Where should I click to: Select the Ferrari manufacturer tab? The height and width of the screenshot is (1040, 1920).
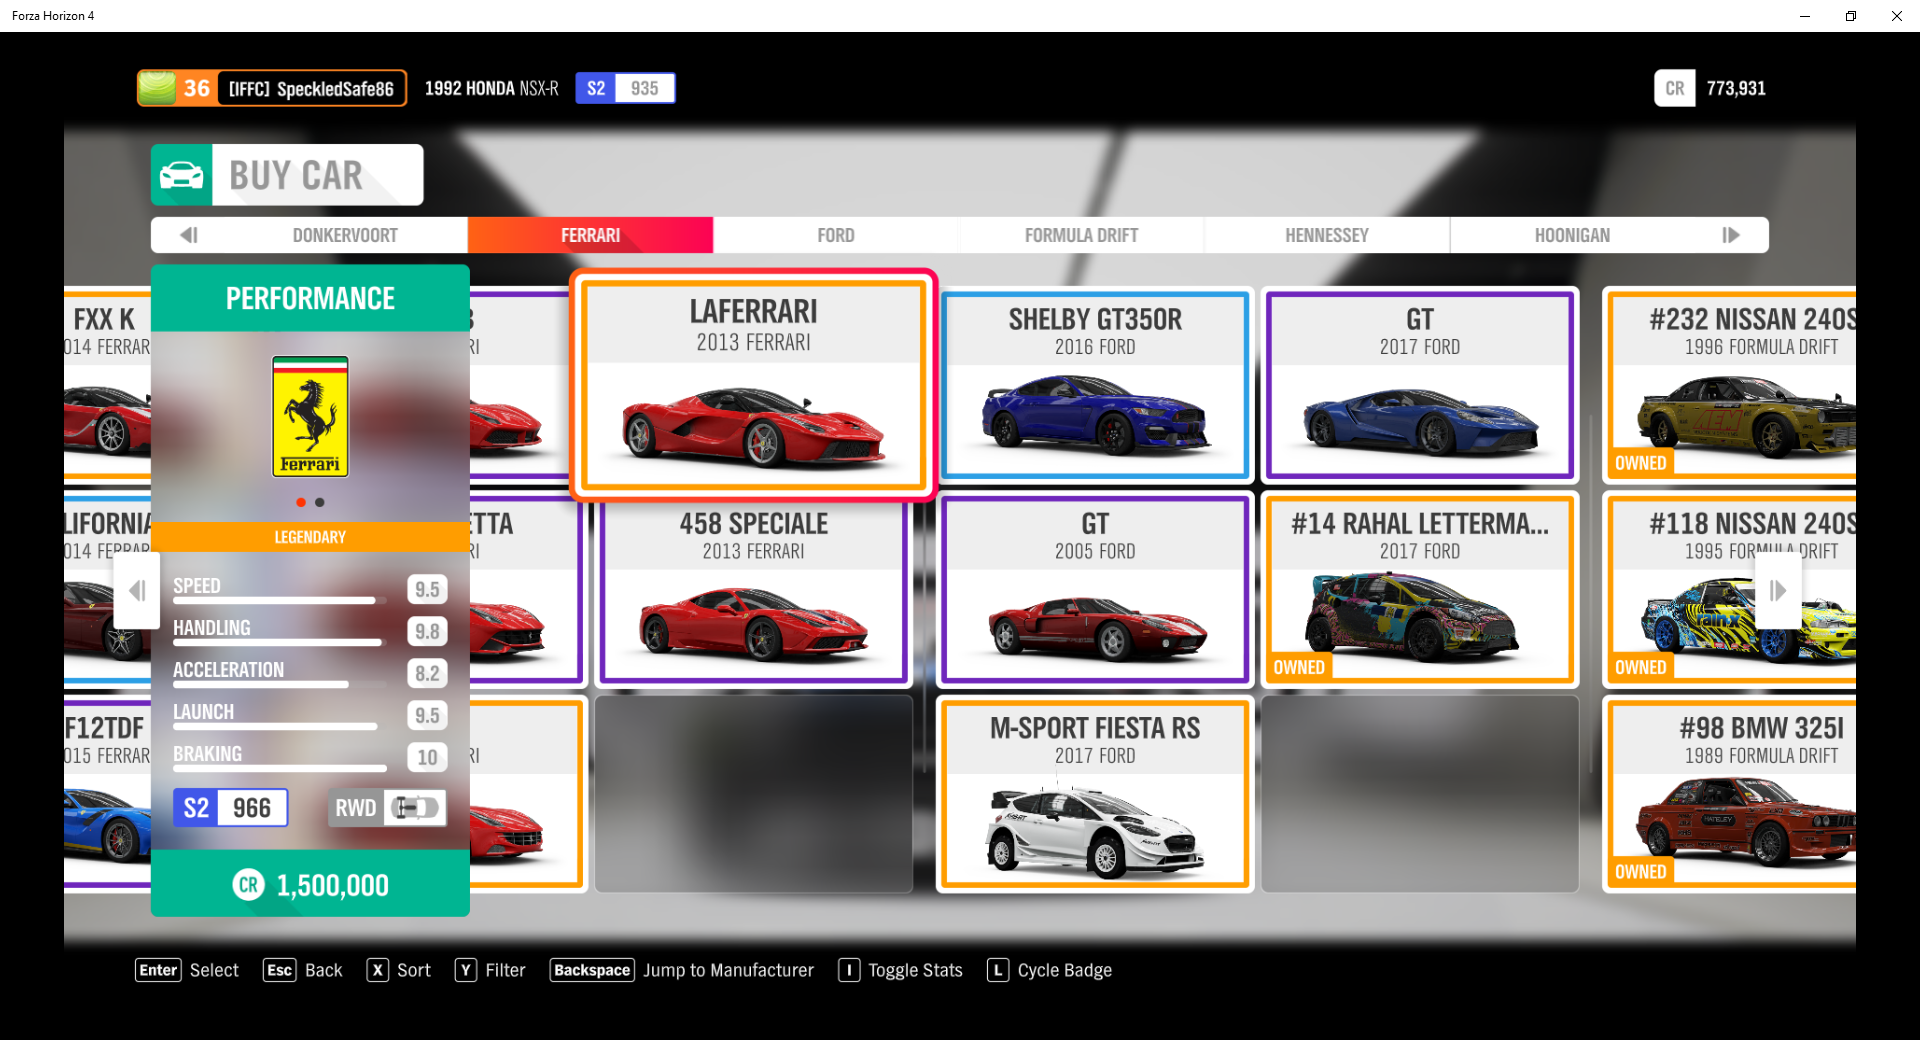[x=590, y=235]
